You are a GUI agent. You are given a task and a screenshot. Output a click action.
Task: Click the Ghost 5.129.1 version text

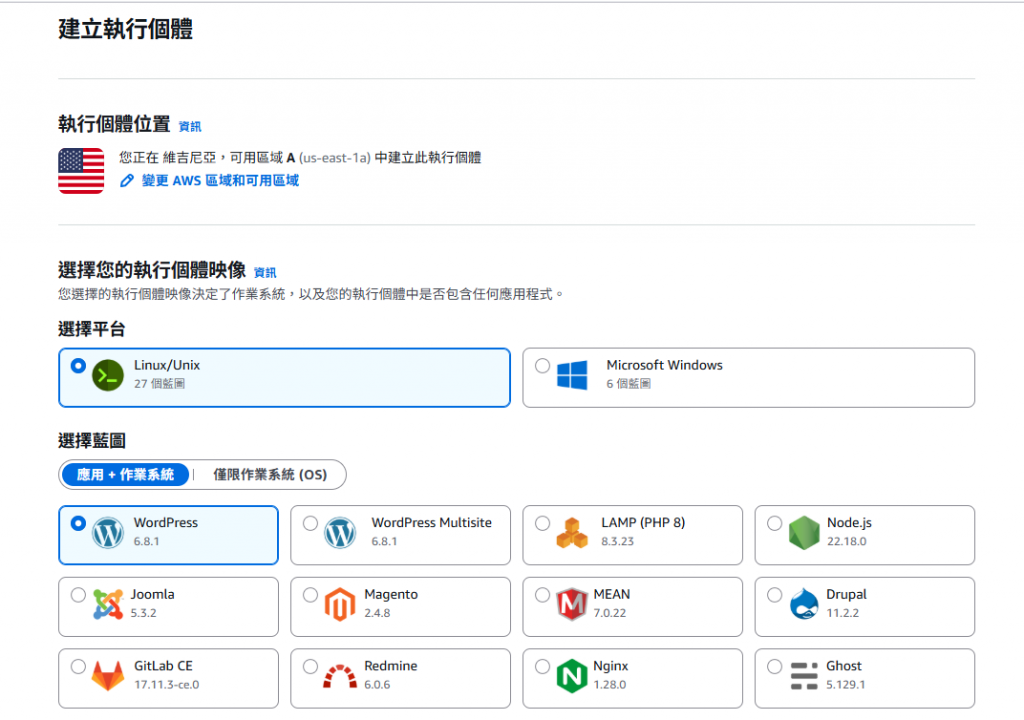(x=846, y=685)
